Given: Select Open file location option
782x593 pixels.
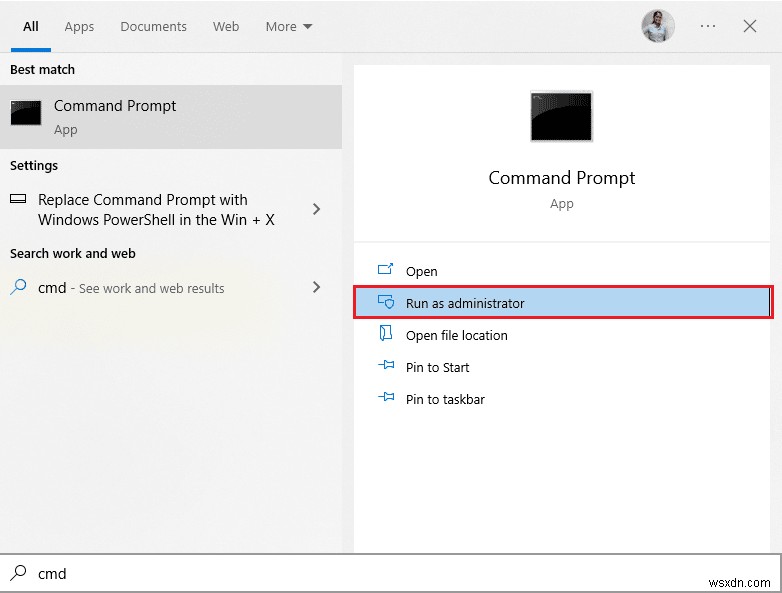Looking at the screenshot, I should coord(457,335).
